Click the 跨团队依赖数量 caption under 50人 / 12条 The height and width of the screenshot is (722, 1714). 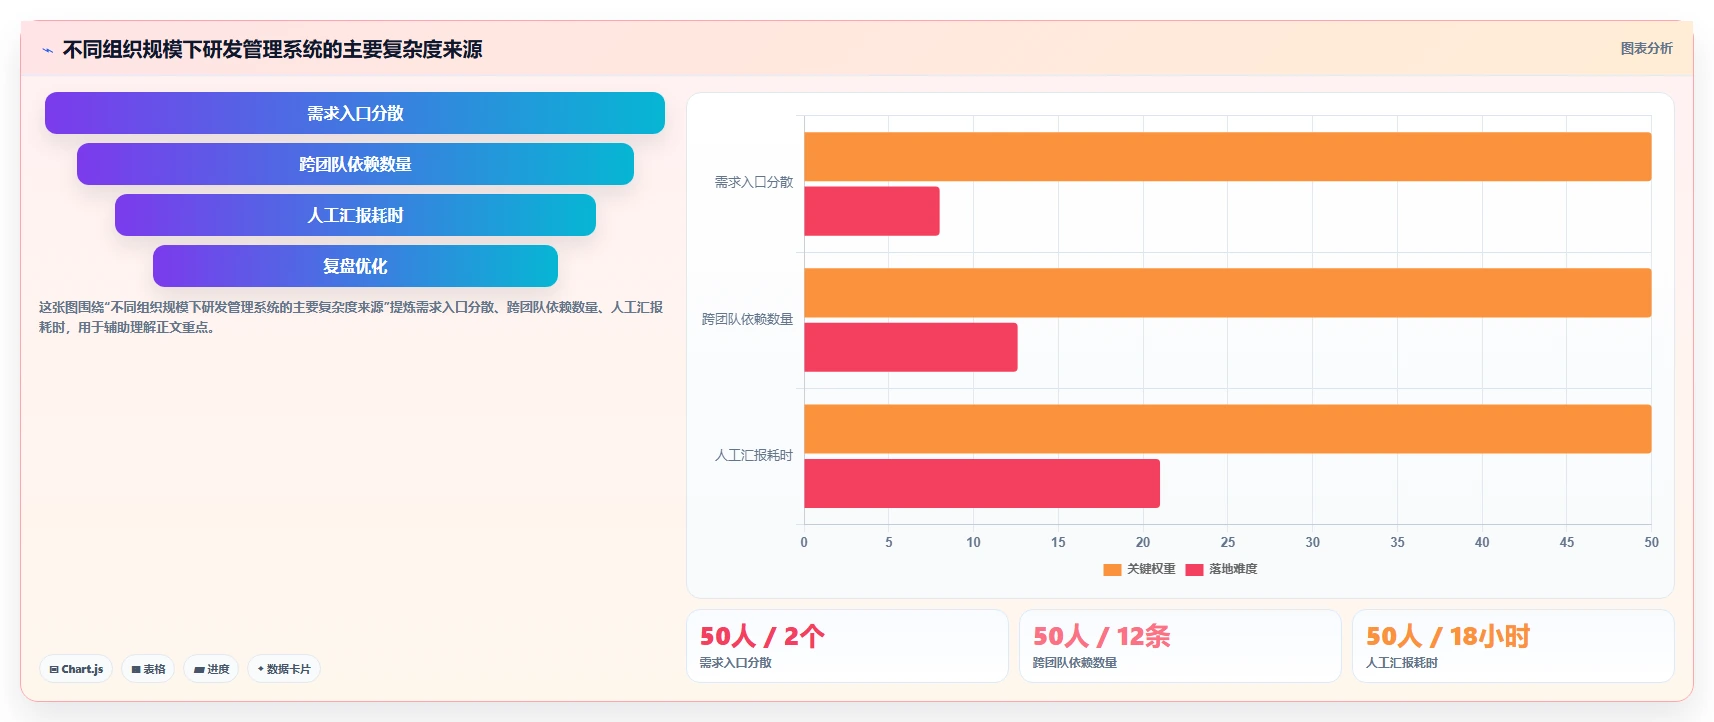coord(1074,663)
